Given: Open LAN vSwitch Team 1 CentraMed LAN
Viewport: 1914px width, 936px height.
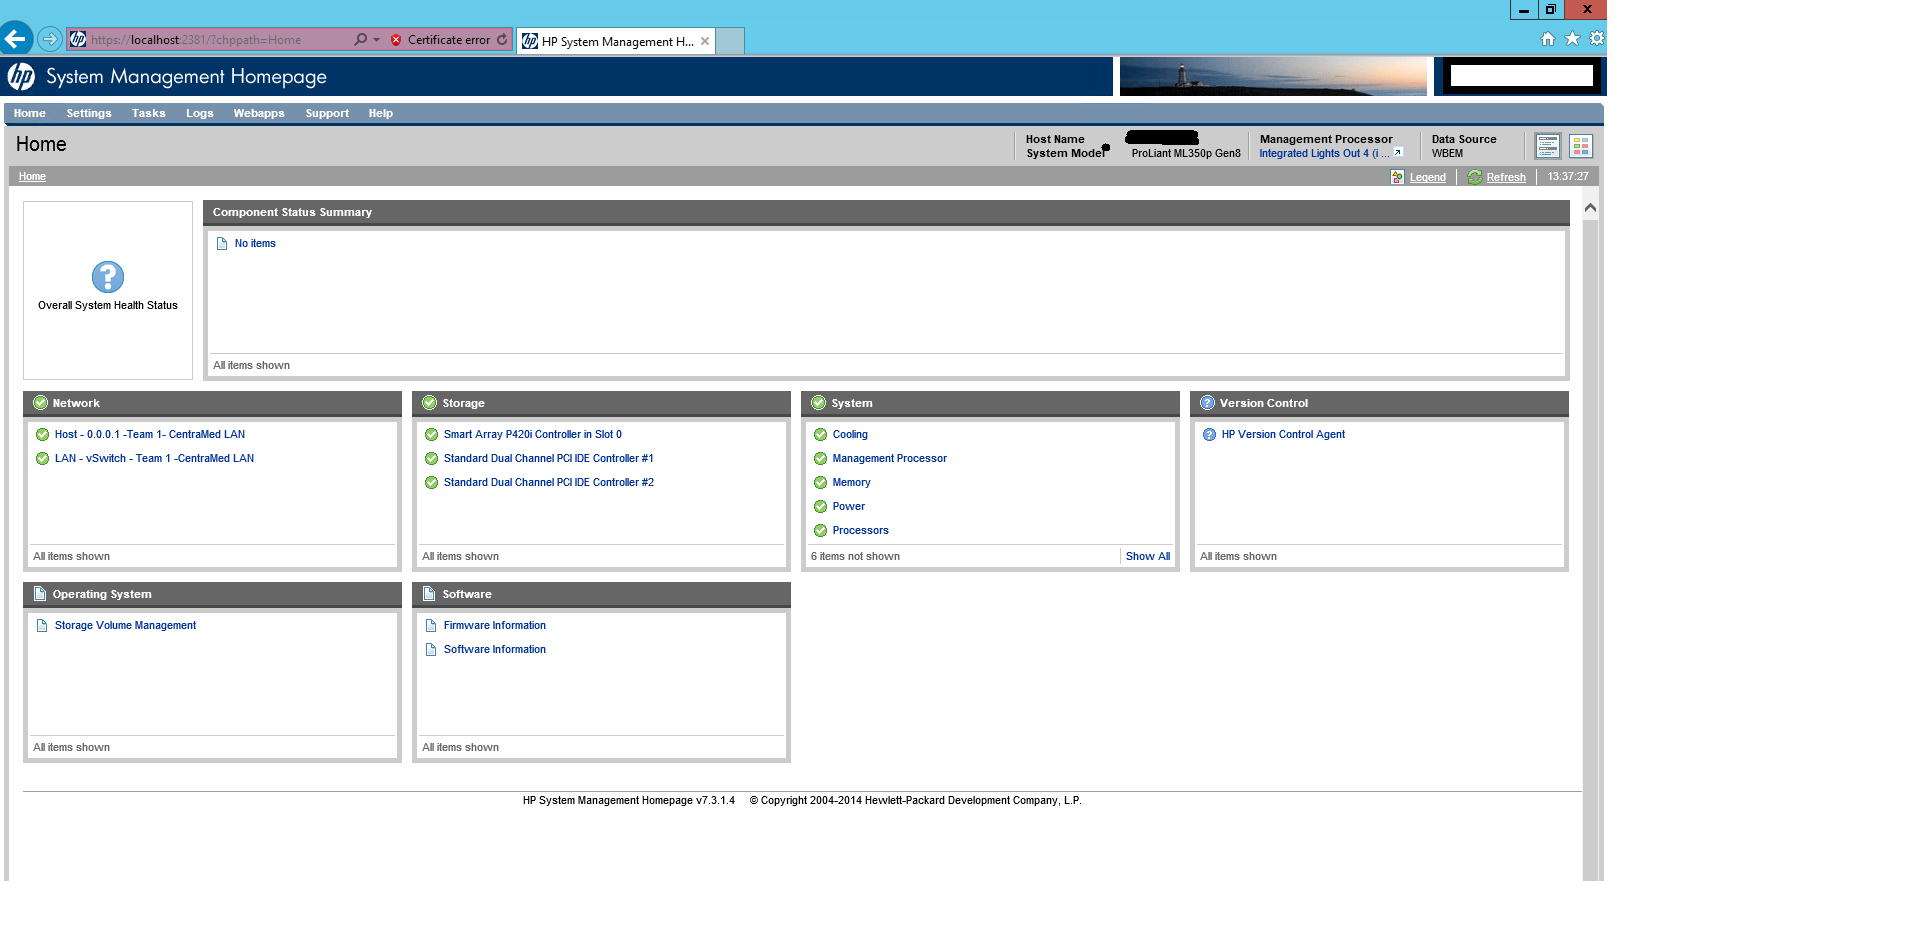Looking at the screenshot, I should 154,459.
